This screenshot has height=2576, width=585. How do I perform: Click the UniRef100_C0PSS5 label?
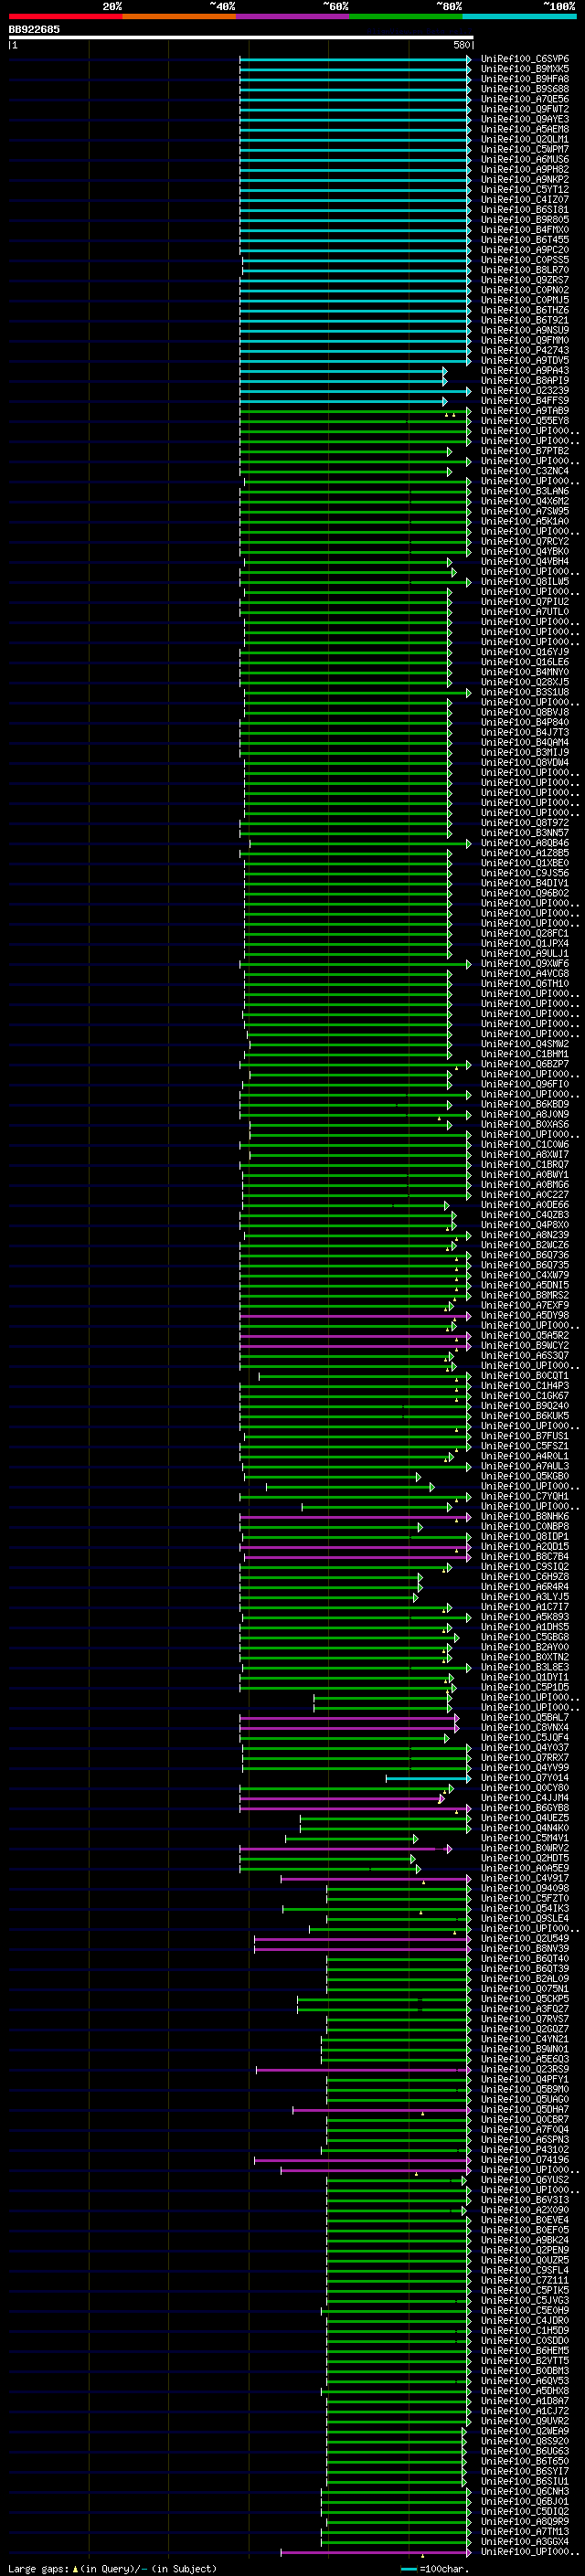click(x=525, y=260)
